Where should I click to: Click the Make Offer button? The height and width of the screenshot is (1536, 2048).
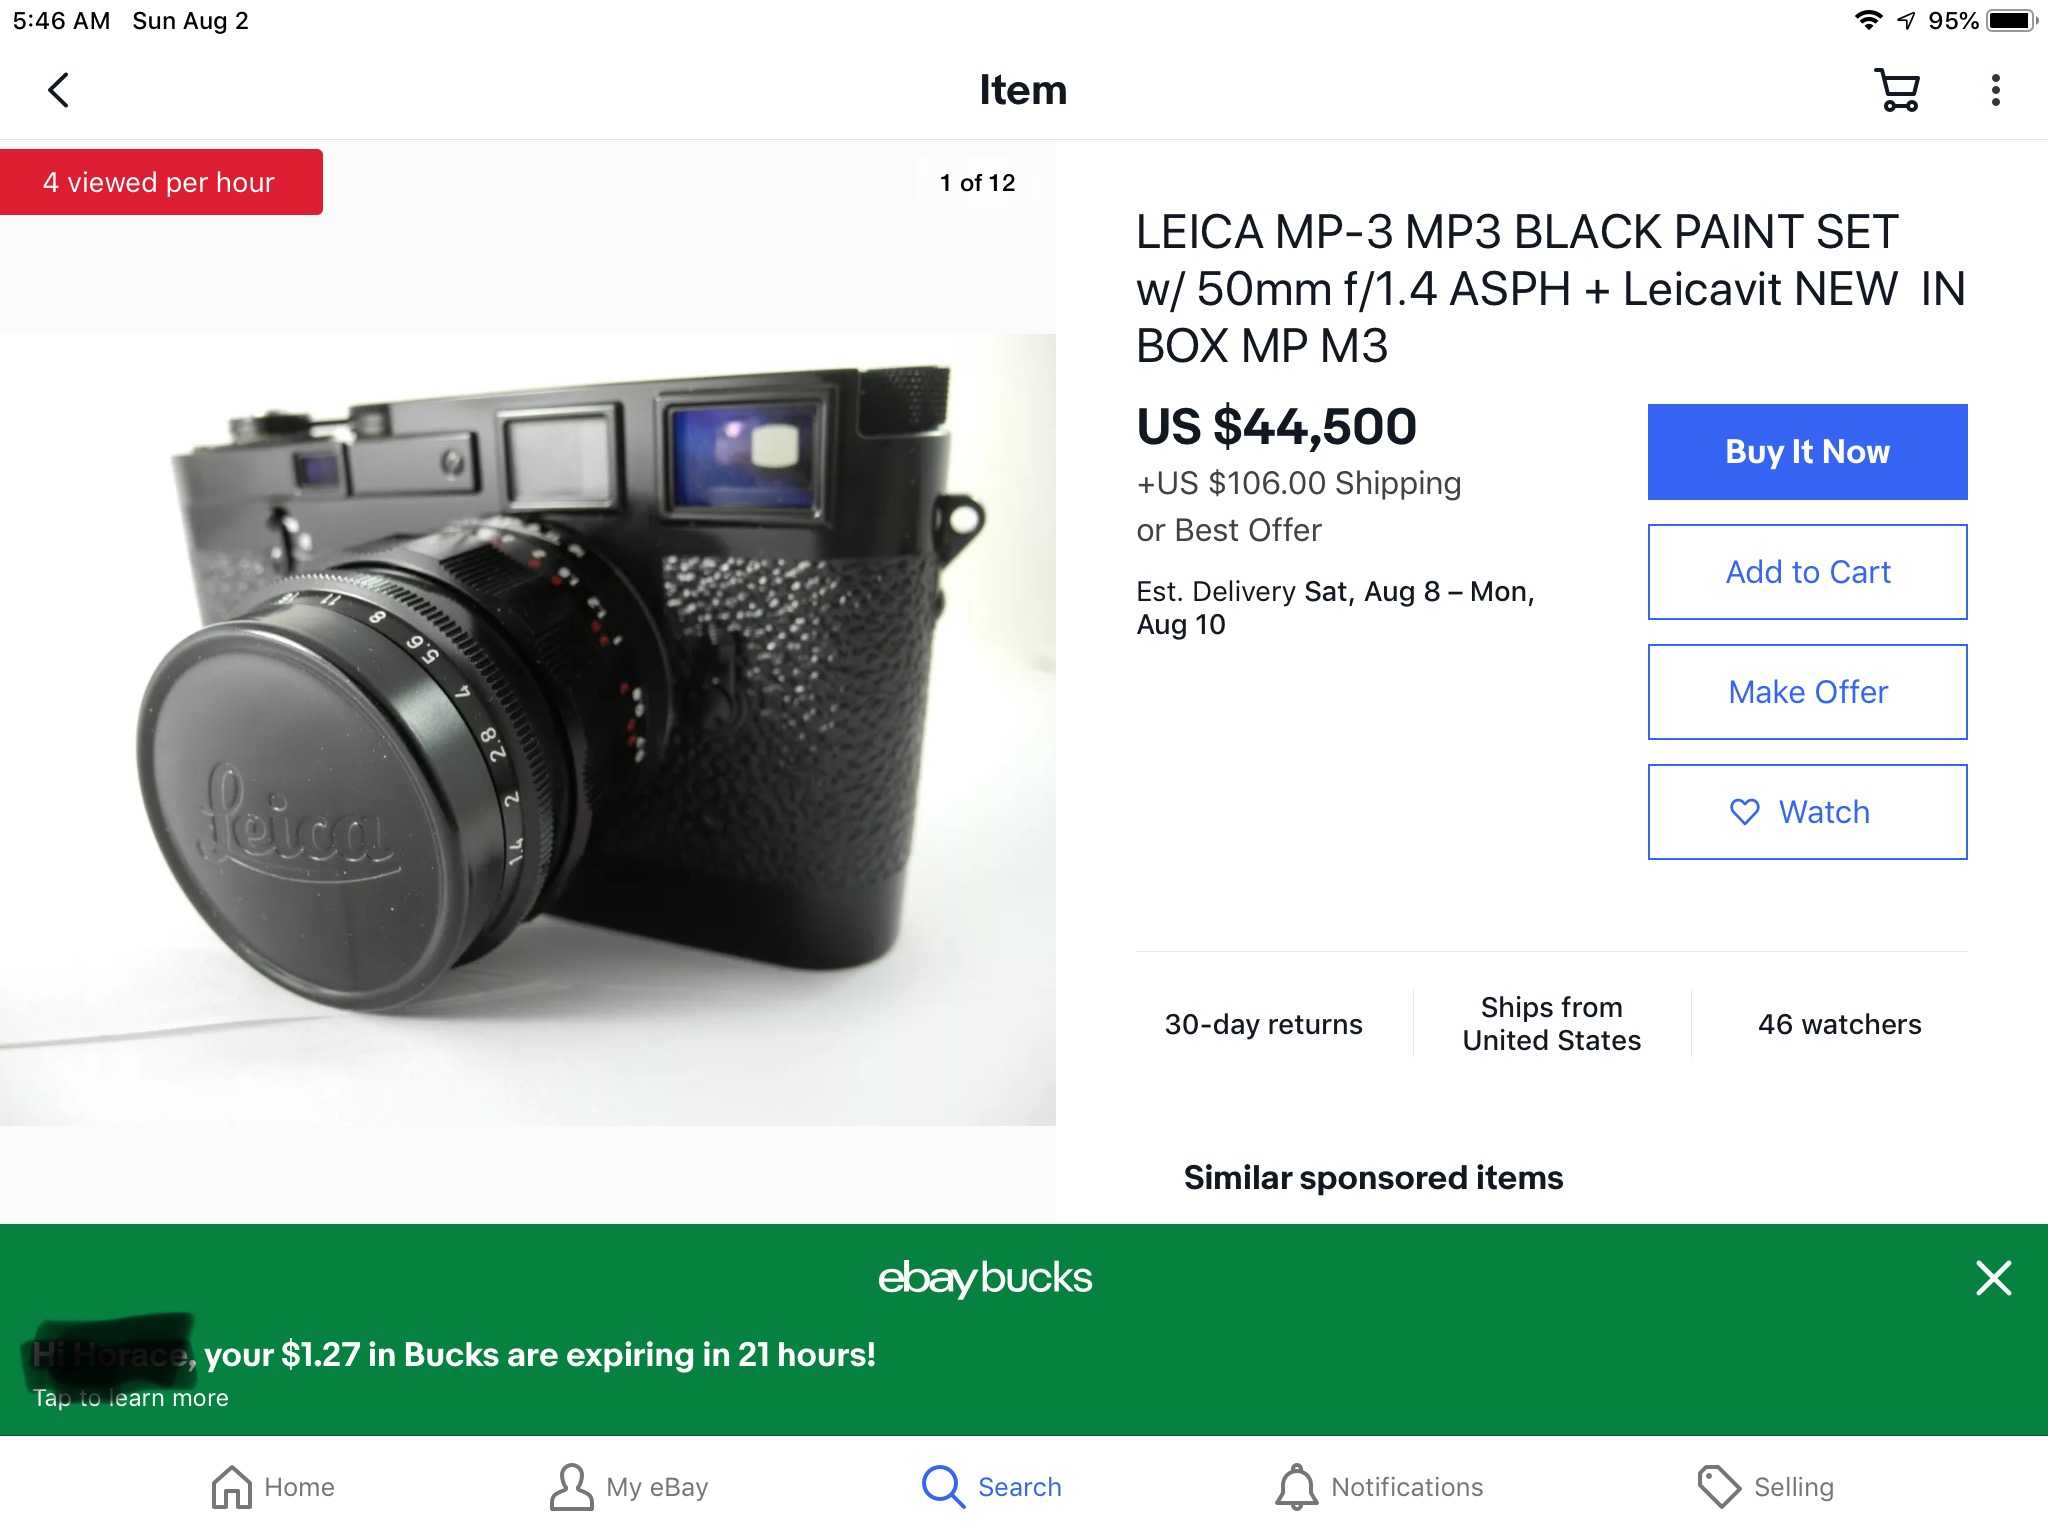point(1807,692)
